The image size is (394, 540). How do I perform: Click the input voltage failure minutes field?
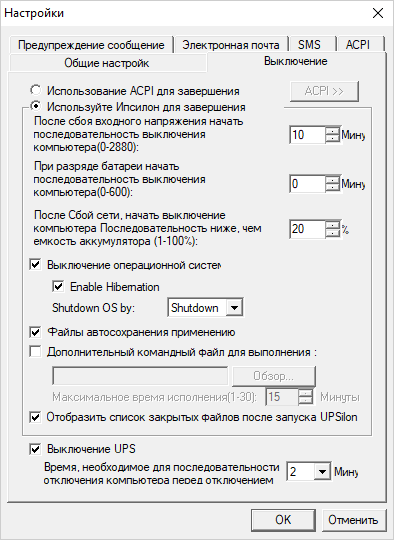(x=308, y=135)
